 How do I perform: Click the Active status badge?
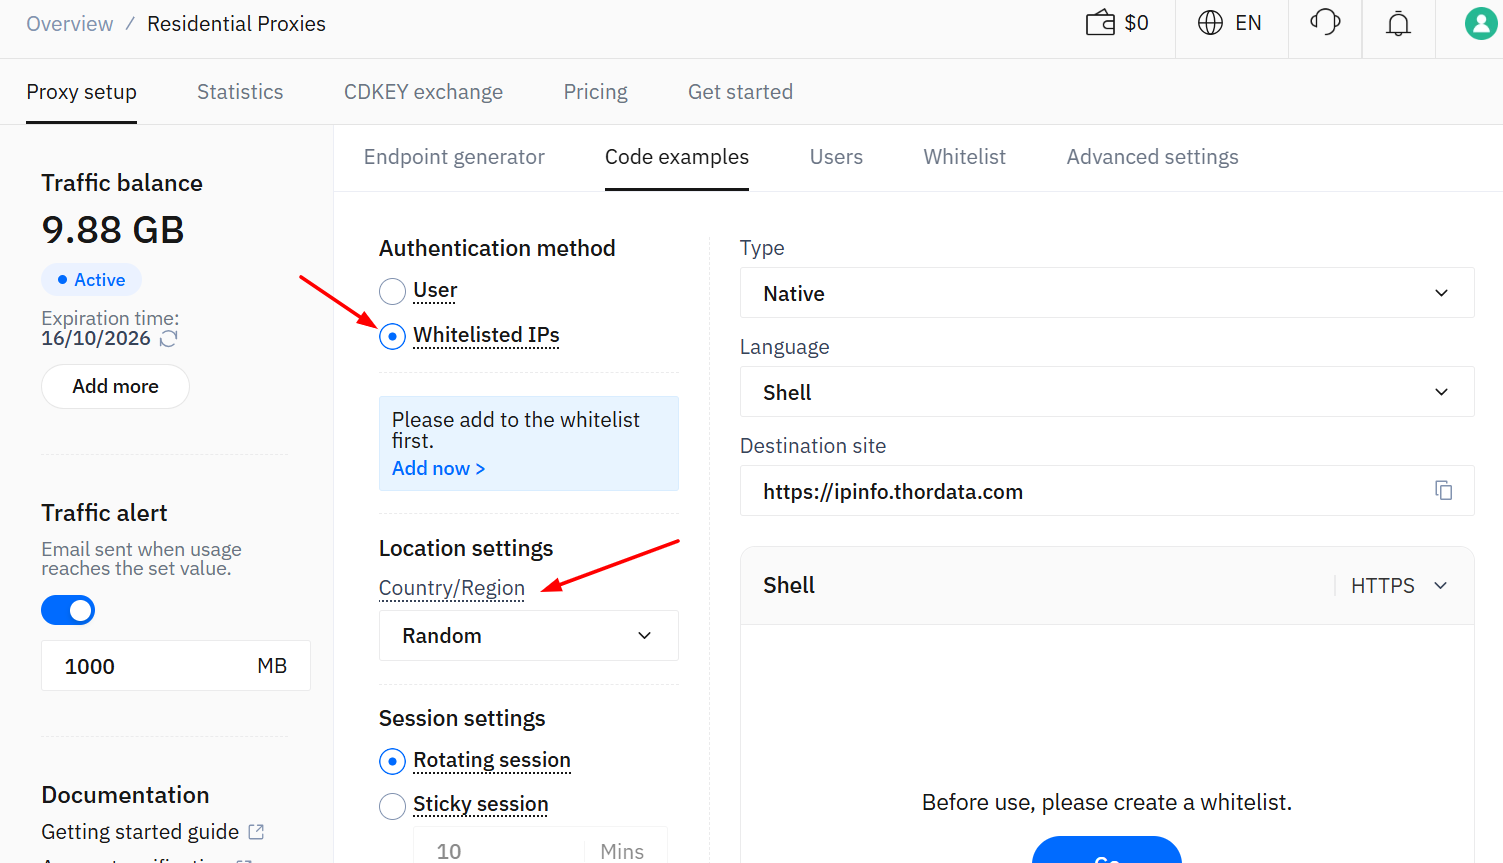pyautogui.click(x=91, y=280)
